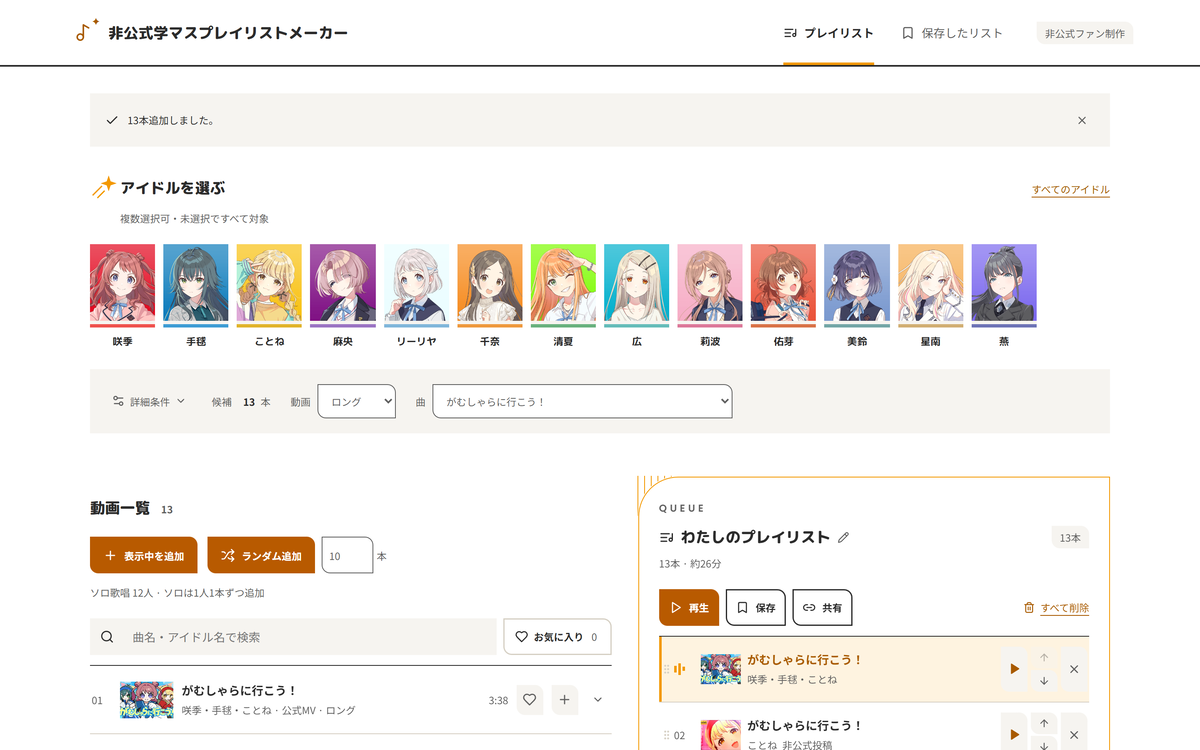1200x750 pixels.
Task: Select idol 星南 portrait
Action: (x=931, y=286)
